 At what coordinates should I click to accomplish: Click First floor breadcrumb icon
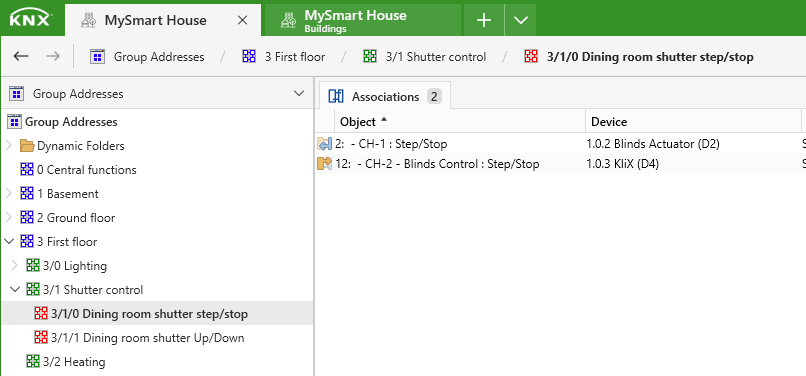[x=249, y=57]
